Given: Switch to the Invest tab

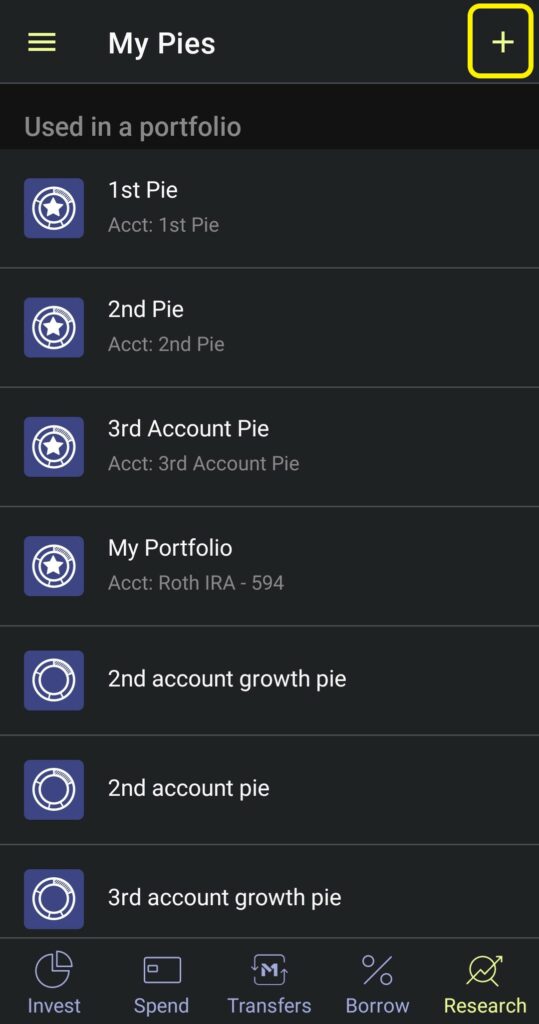Looking at the screenshot, I should tap(54, 982).
